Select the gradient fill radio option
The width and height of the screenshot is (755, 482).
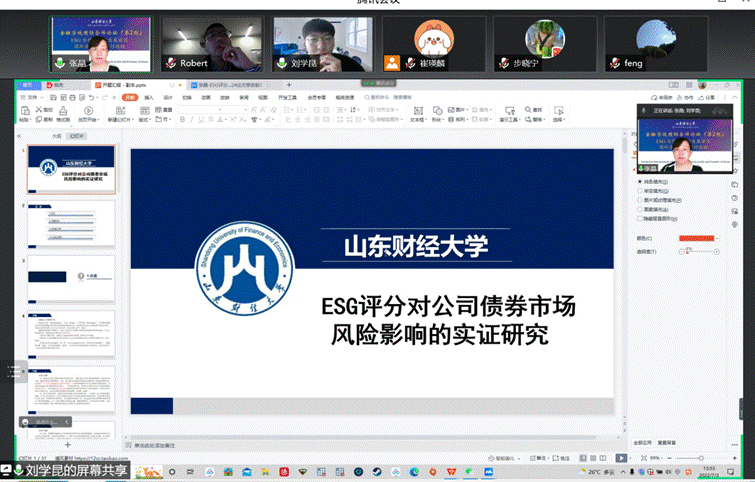640,190
